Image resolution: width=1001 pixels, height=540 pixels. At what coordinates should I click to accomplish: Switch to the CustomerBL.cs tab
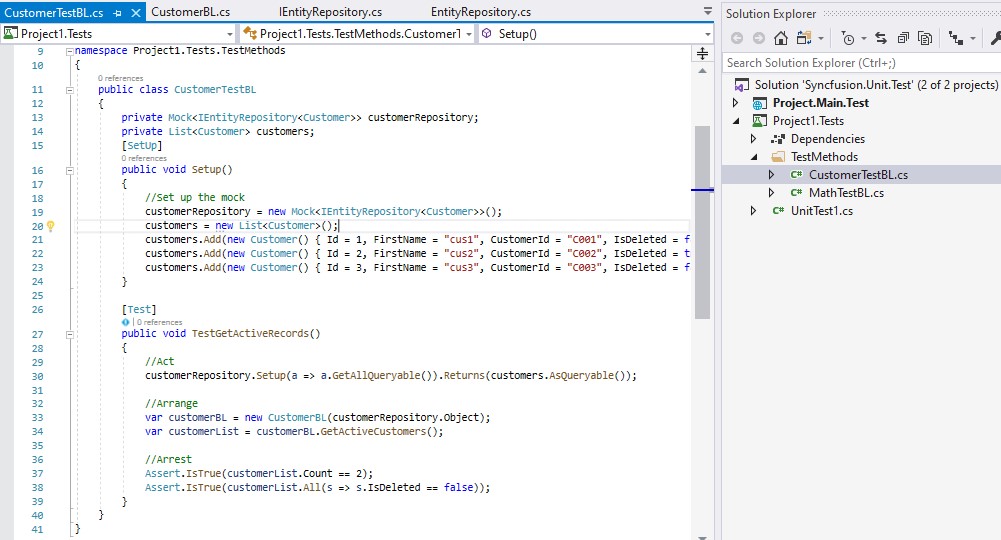tap(190, 13)
